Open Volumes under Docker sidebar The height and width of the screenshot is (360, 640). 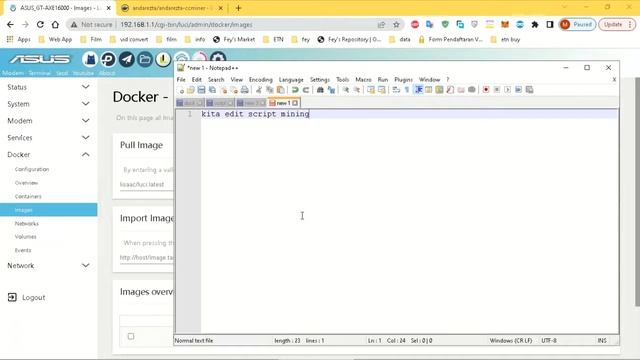click(x=25, y=237)
